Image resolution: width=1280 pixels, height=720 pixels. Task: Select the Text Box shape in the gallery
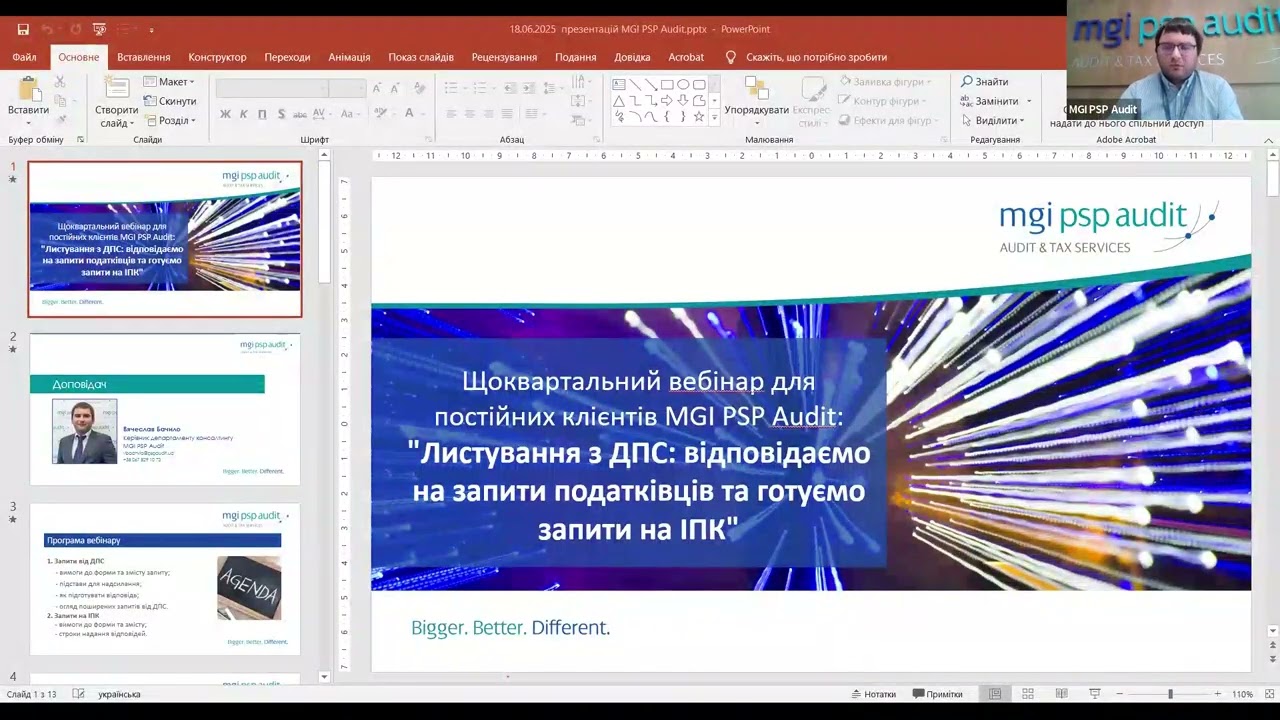tap(619, 84)
